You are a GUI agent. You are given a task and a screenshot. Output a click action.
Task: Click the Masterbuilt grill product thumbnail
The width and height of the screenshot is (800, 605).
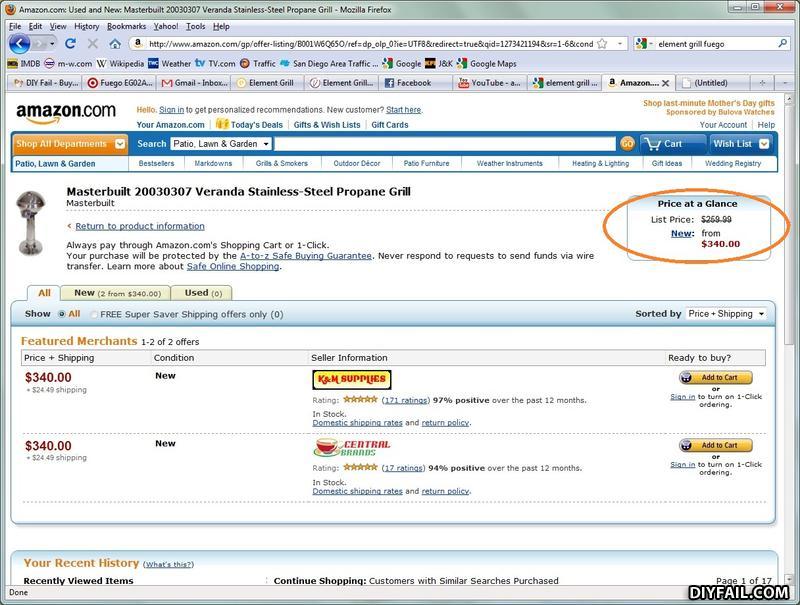click(x=31, y=222)
